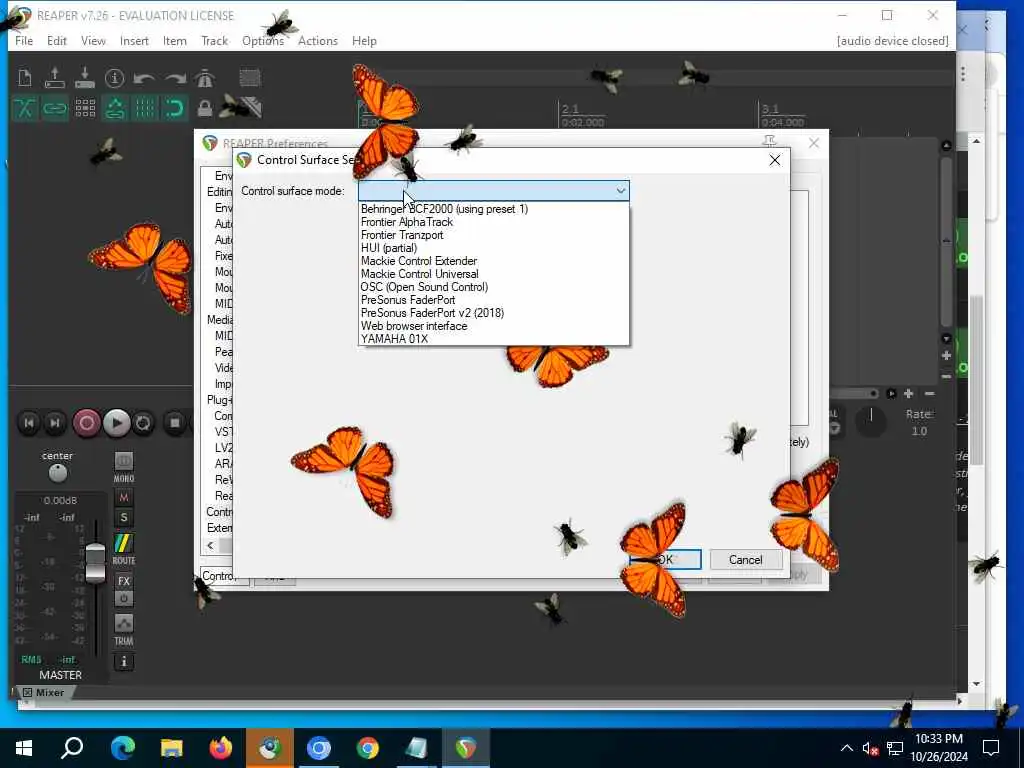Select Mackie Control Extender option
Image resolution: width=1024 pixels, height=768 pixels.
494,261
